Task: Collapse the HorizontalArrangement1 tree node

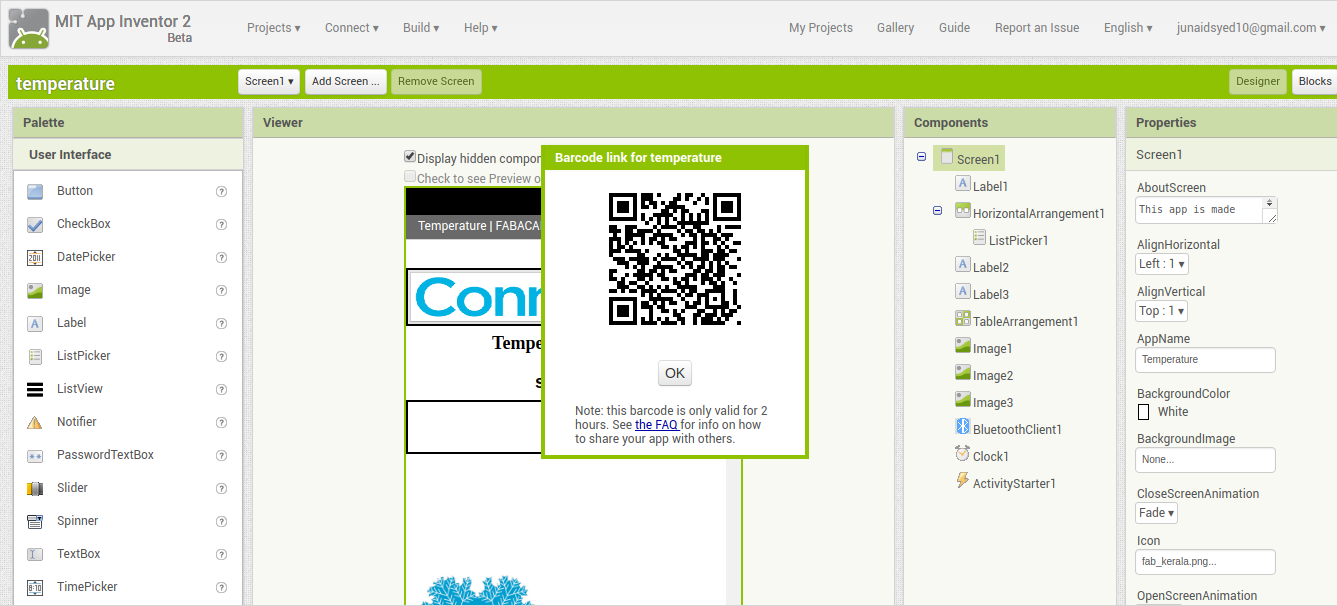Action: (937, 211)
